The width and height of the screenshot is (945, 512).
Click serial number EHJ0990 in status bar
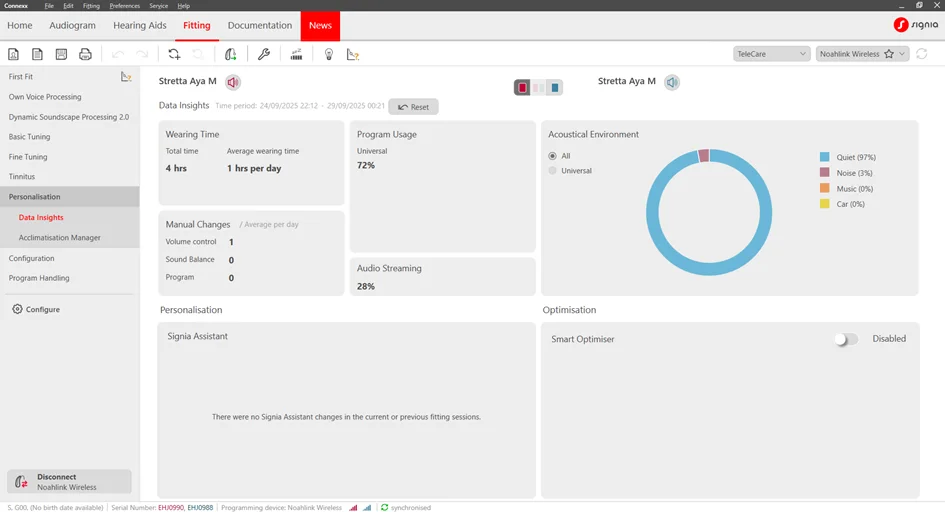pyautogui.click(x=171, y=508)
